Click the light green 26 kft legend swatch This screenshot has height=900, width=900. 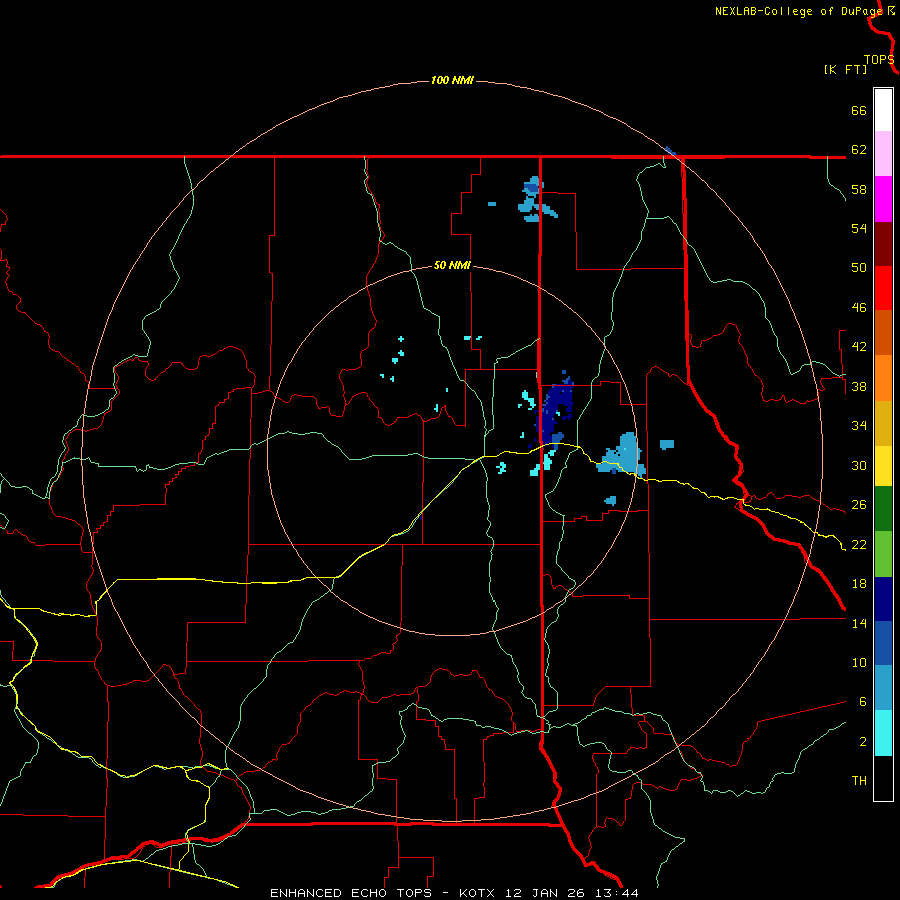[x=883, y=553]
